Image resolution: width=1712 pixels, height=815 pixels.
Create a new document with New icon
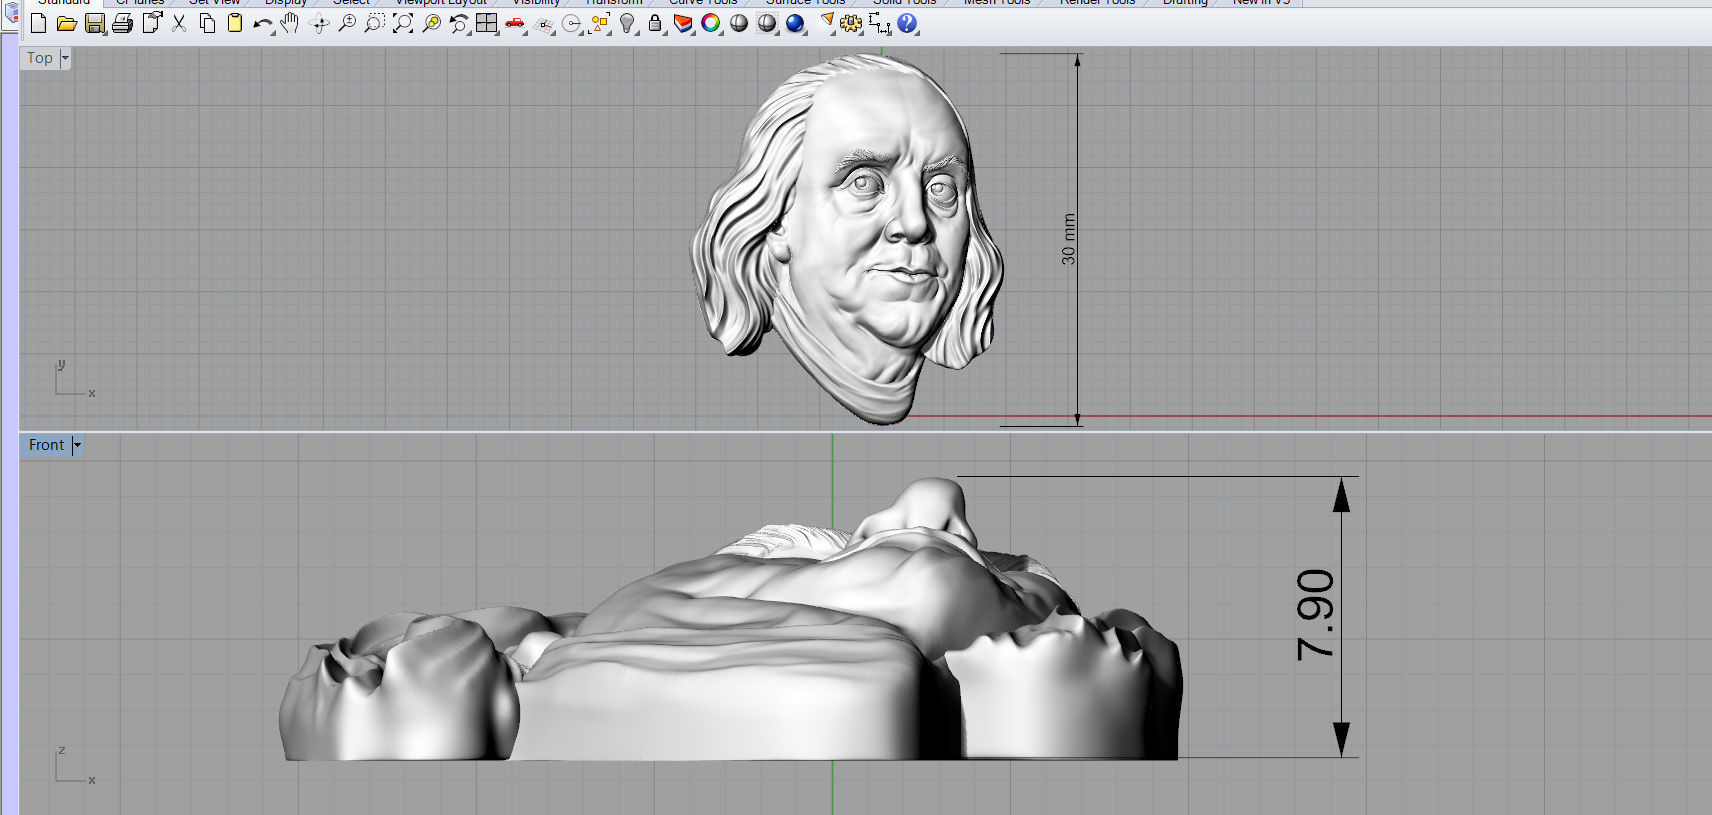click(x=38, y=23)
